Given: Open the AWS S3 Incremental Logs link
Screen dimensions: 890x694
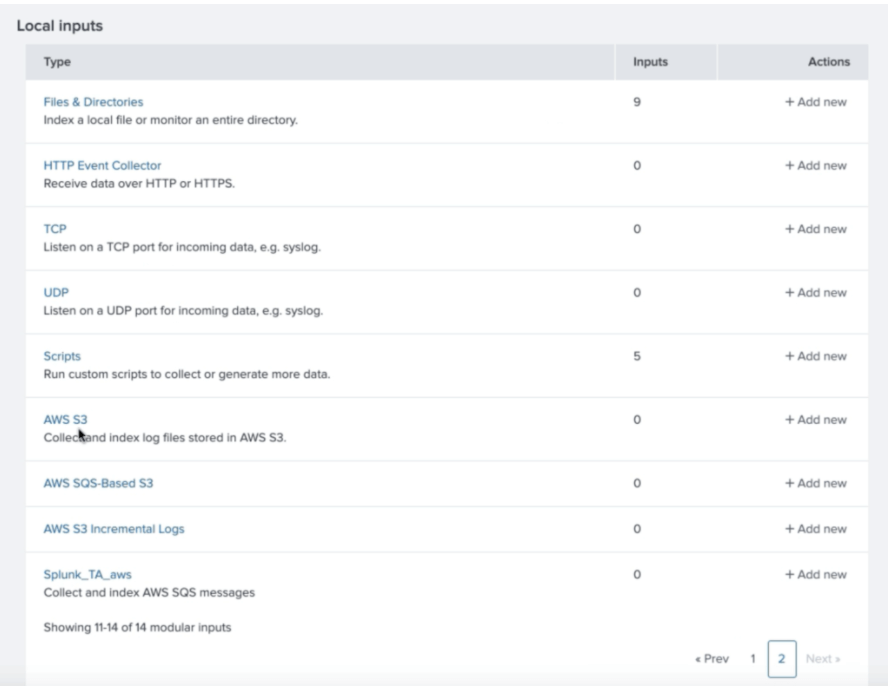Looking at the screenshot, I should (113, 529).
